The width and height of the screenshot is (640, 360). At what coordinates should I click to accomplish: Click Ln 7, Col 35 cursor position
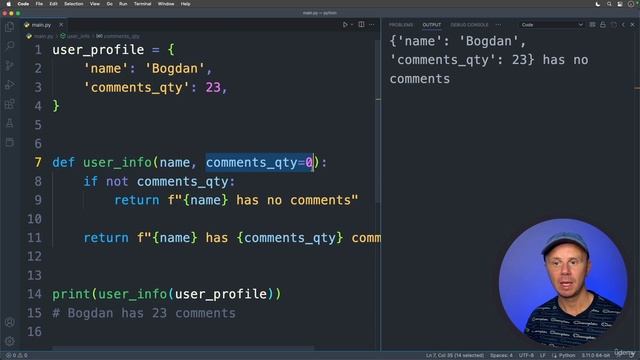coord(455,356)
